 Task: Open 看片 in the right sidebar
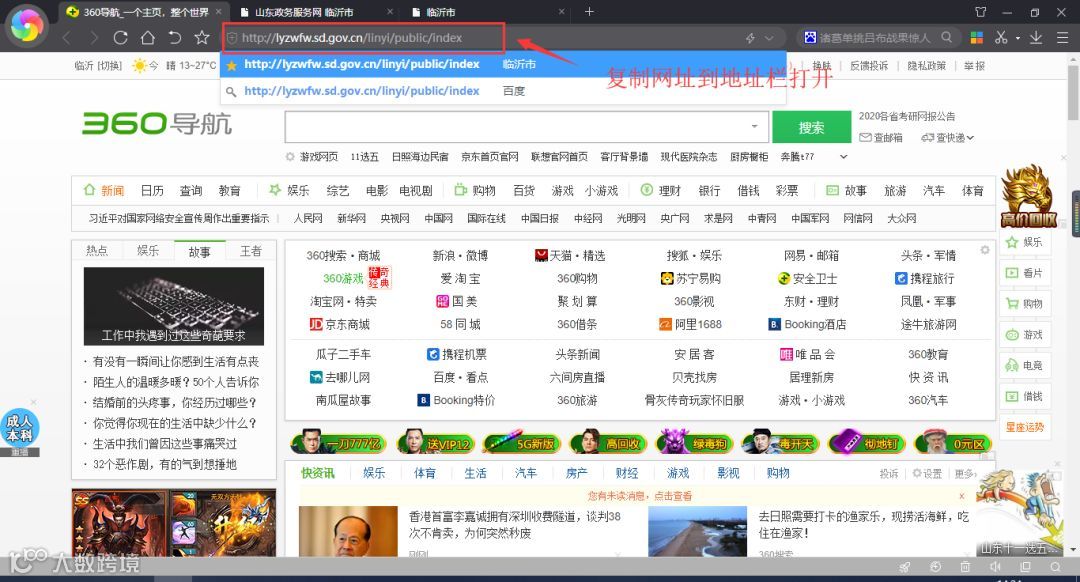(1024, 273)
